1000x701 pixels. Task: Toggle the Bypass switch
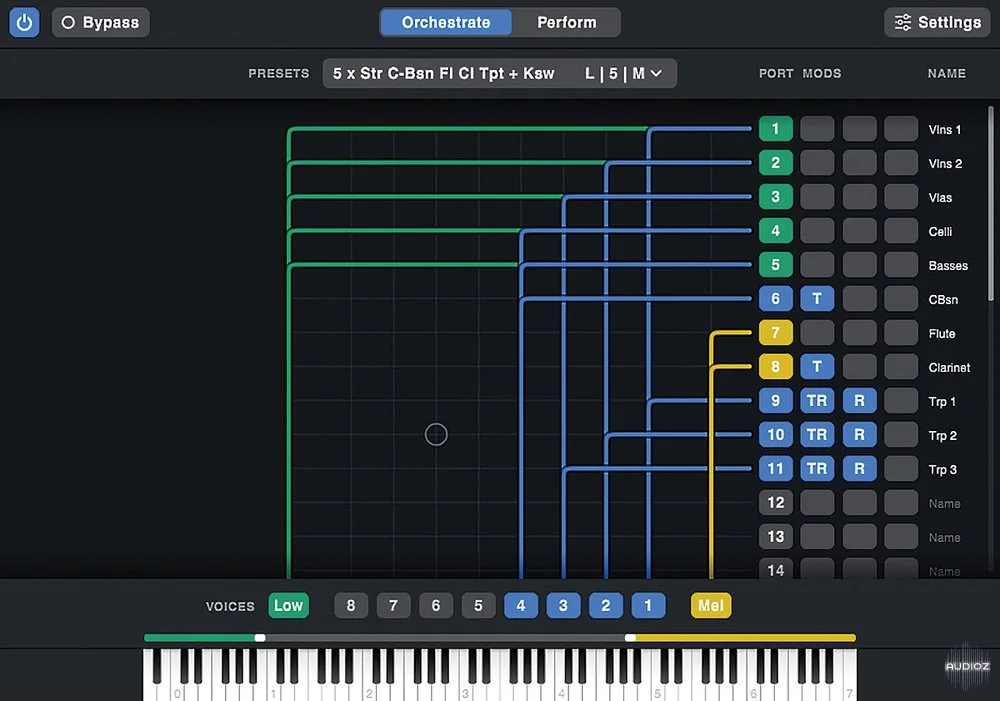[101, 22]
